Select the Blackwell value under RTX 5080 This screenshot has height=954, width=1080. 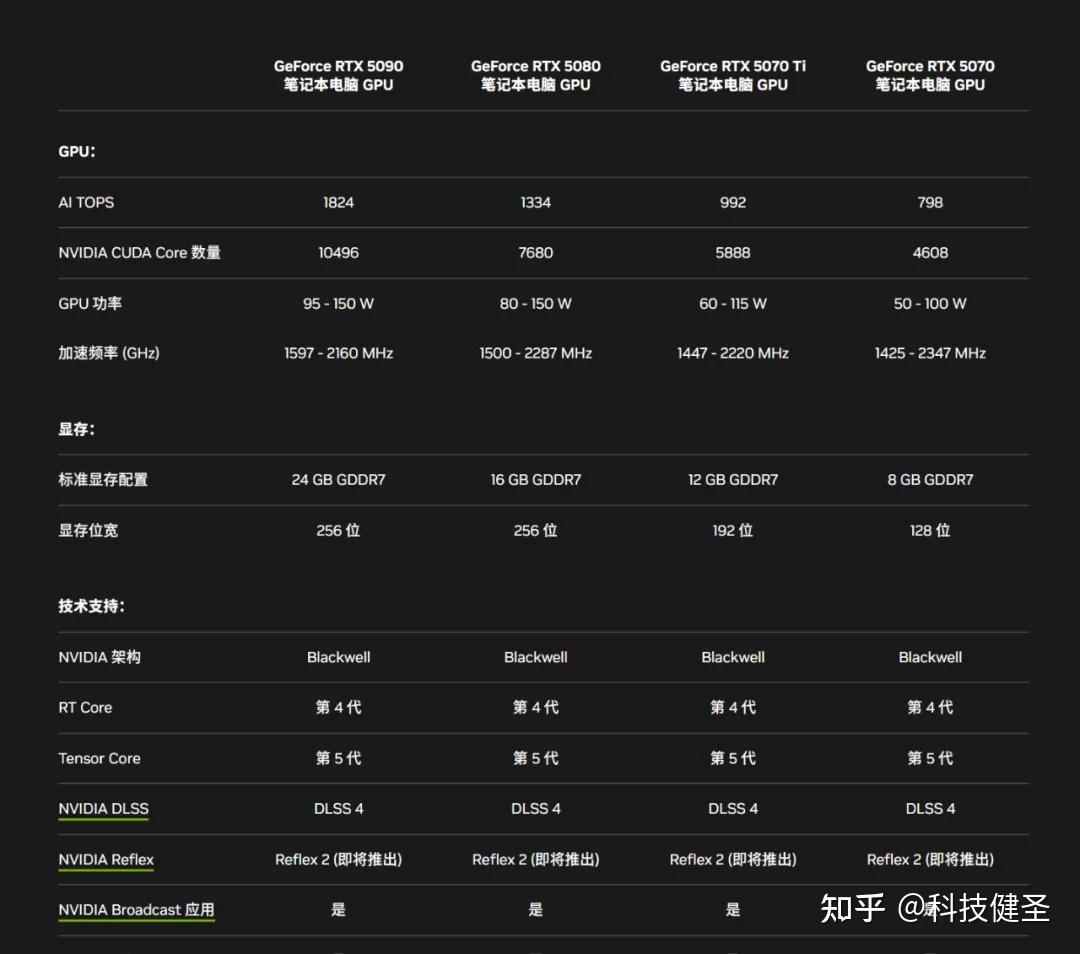536,657
